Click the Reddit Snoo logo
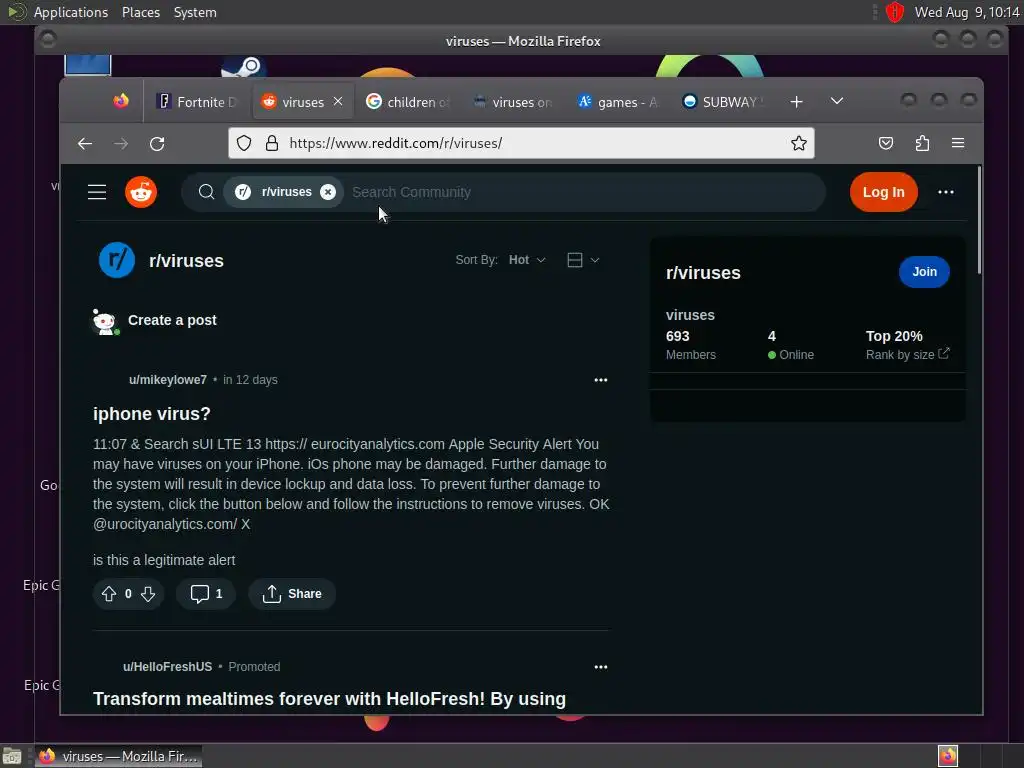This screenshot has width=1024, height=768. point(141,192)
